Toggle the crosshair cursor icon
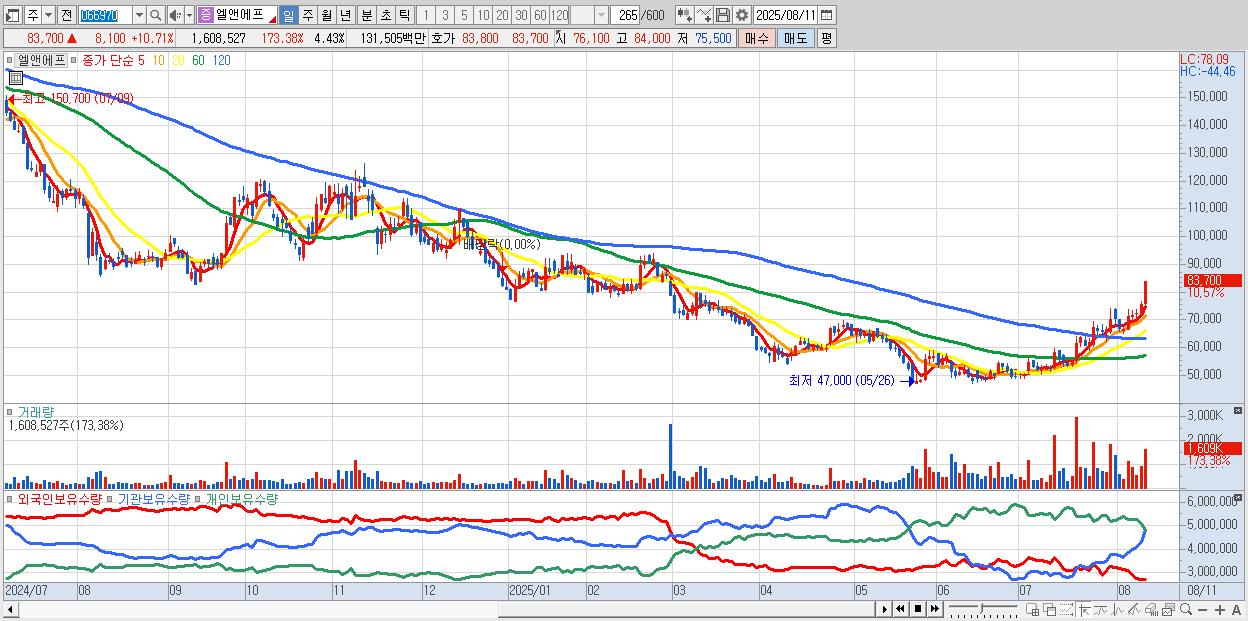Image resolution: width=1248 pixels, height=621 pixels. tap(1085, 609)
